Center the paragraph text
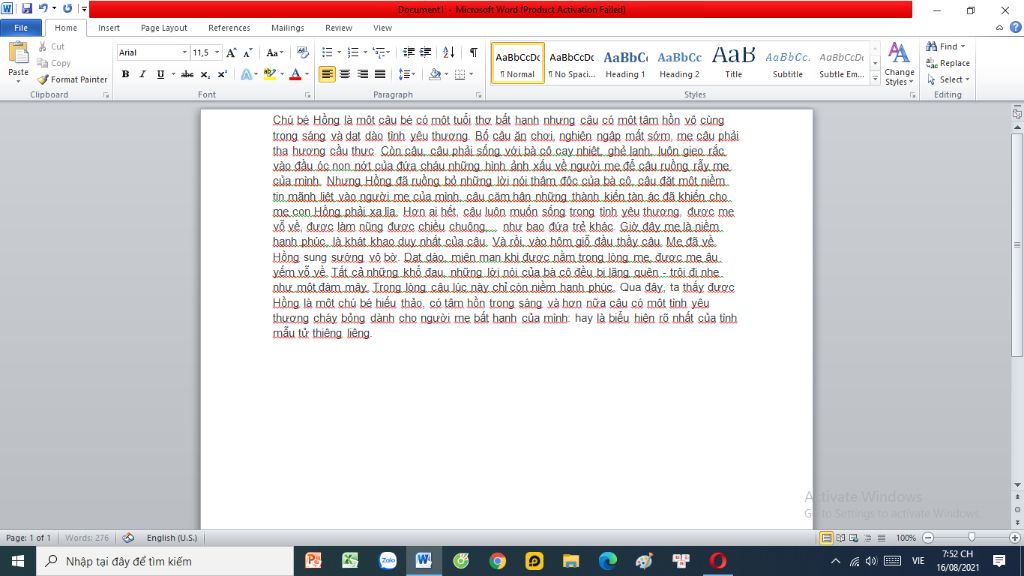The width and height of the screenshot is (1024, 576). pyautogui.click(x=344, y=74)
